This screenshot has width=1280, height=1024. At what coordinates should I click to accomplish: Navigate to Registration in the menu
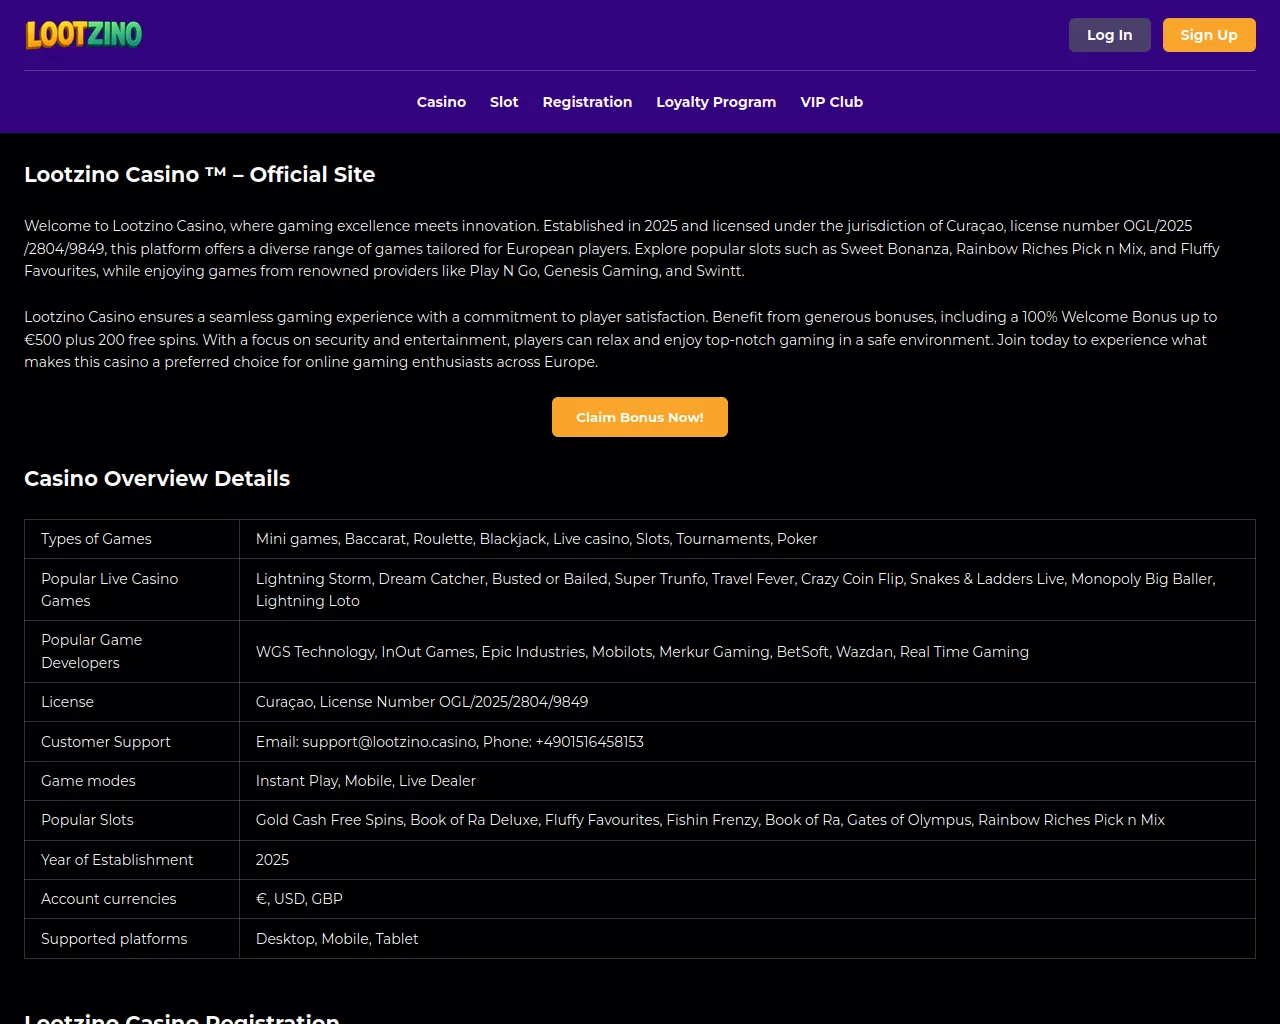click(x=587, y=102)
